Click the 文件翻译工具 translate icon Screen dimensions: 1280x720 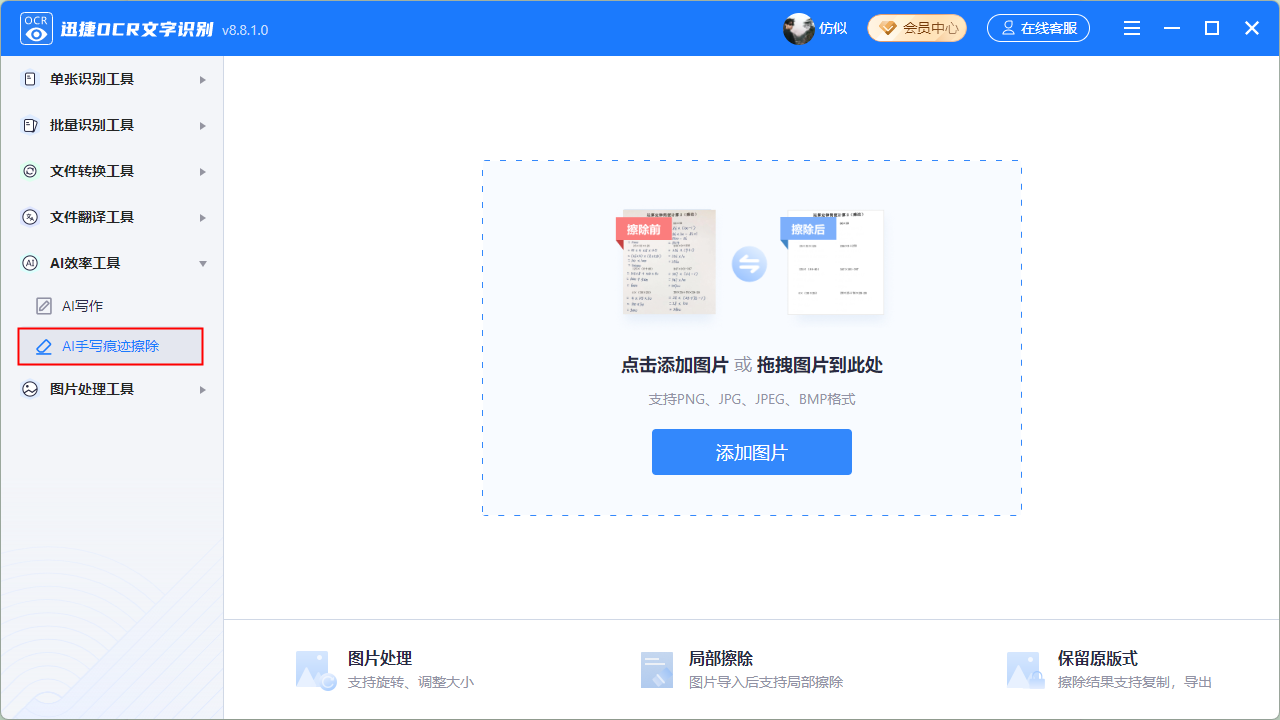point(30,217)
